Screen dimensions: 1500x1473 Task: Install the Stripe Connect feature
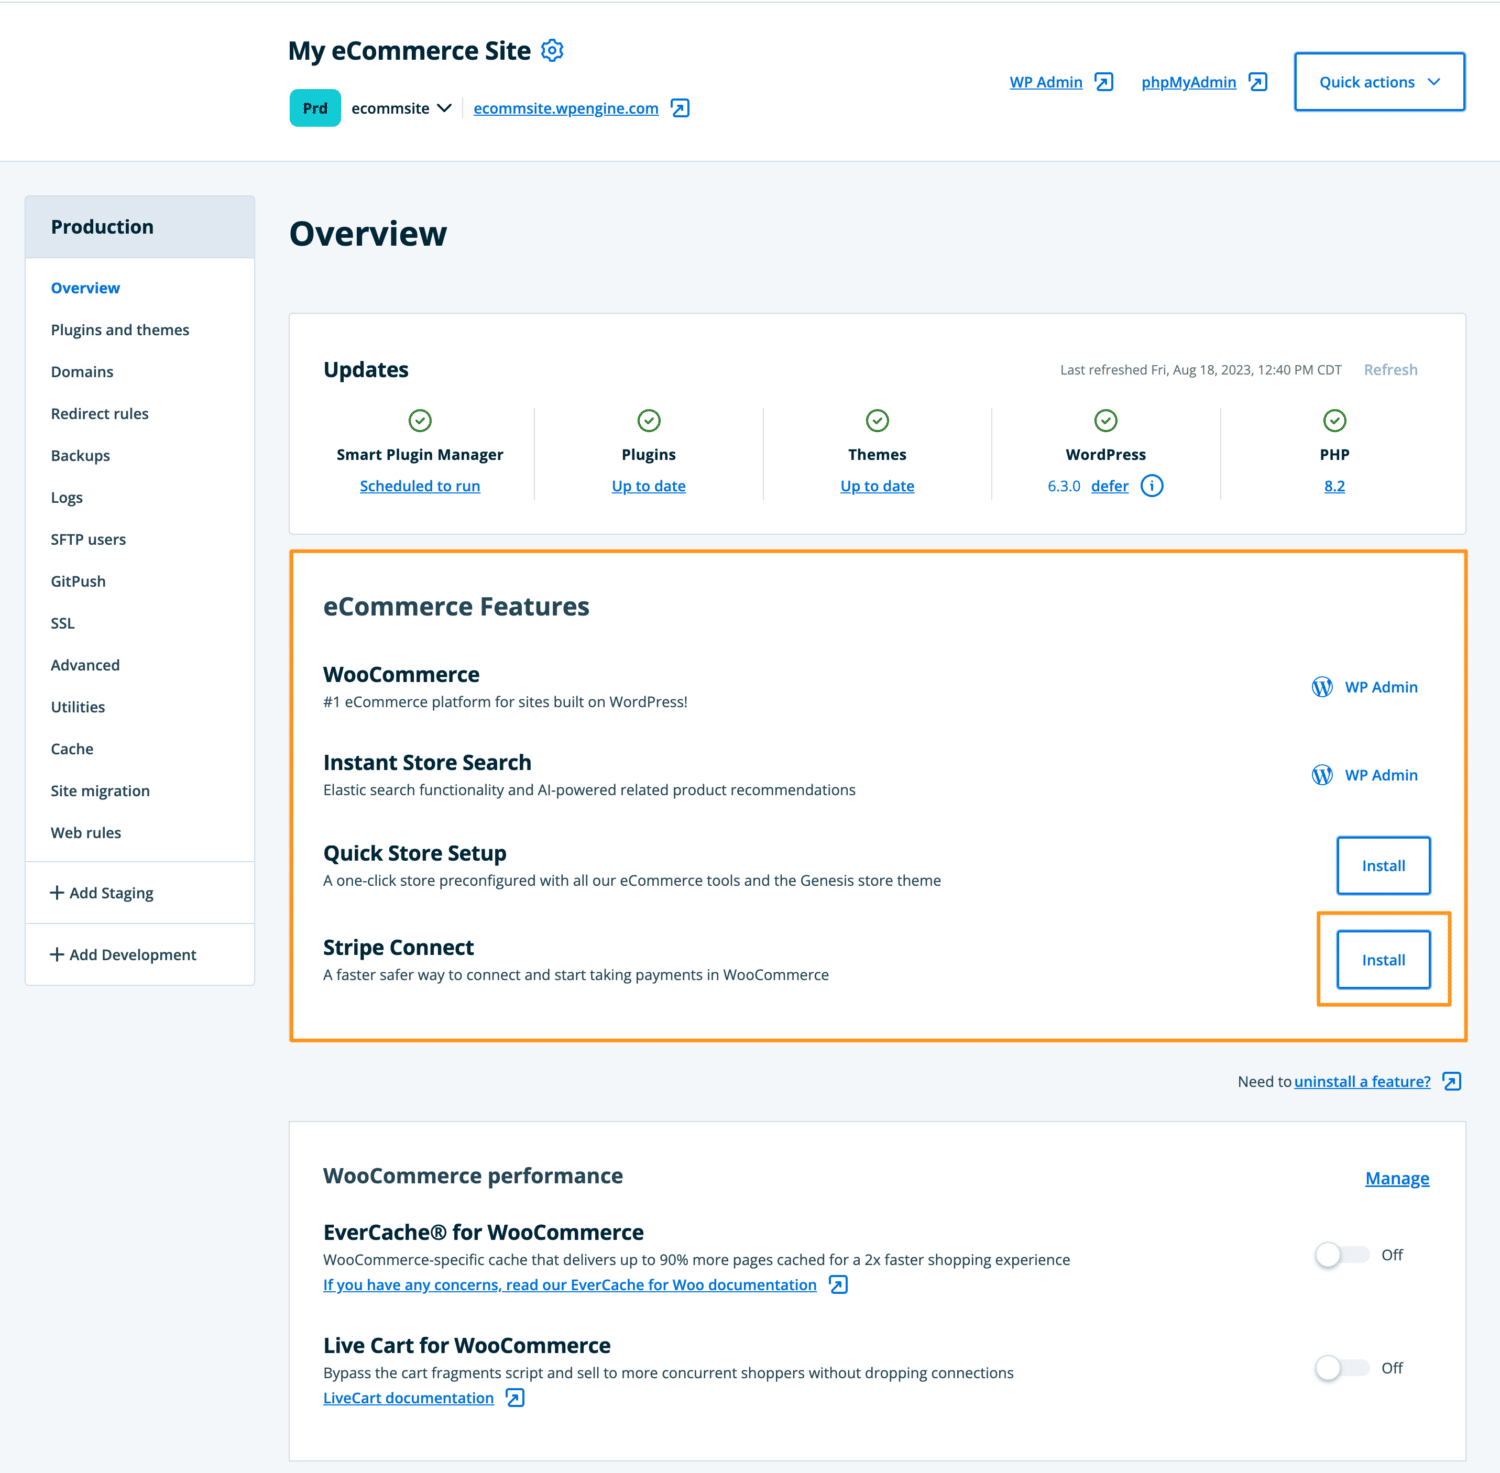1383,959
